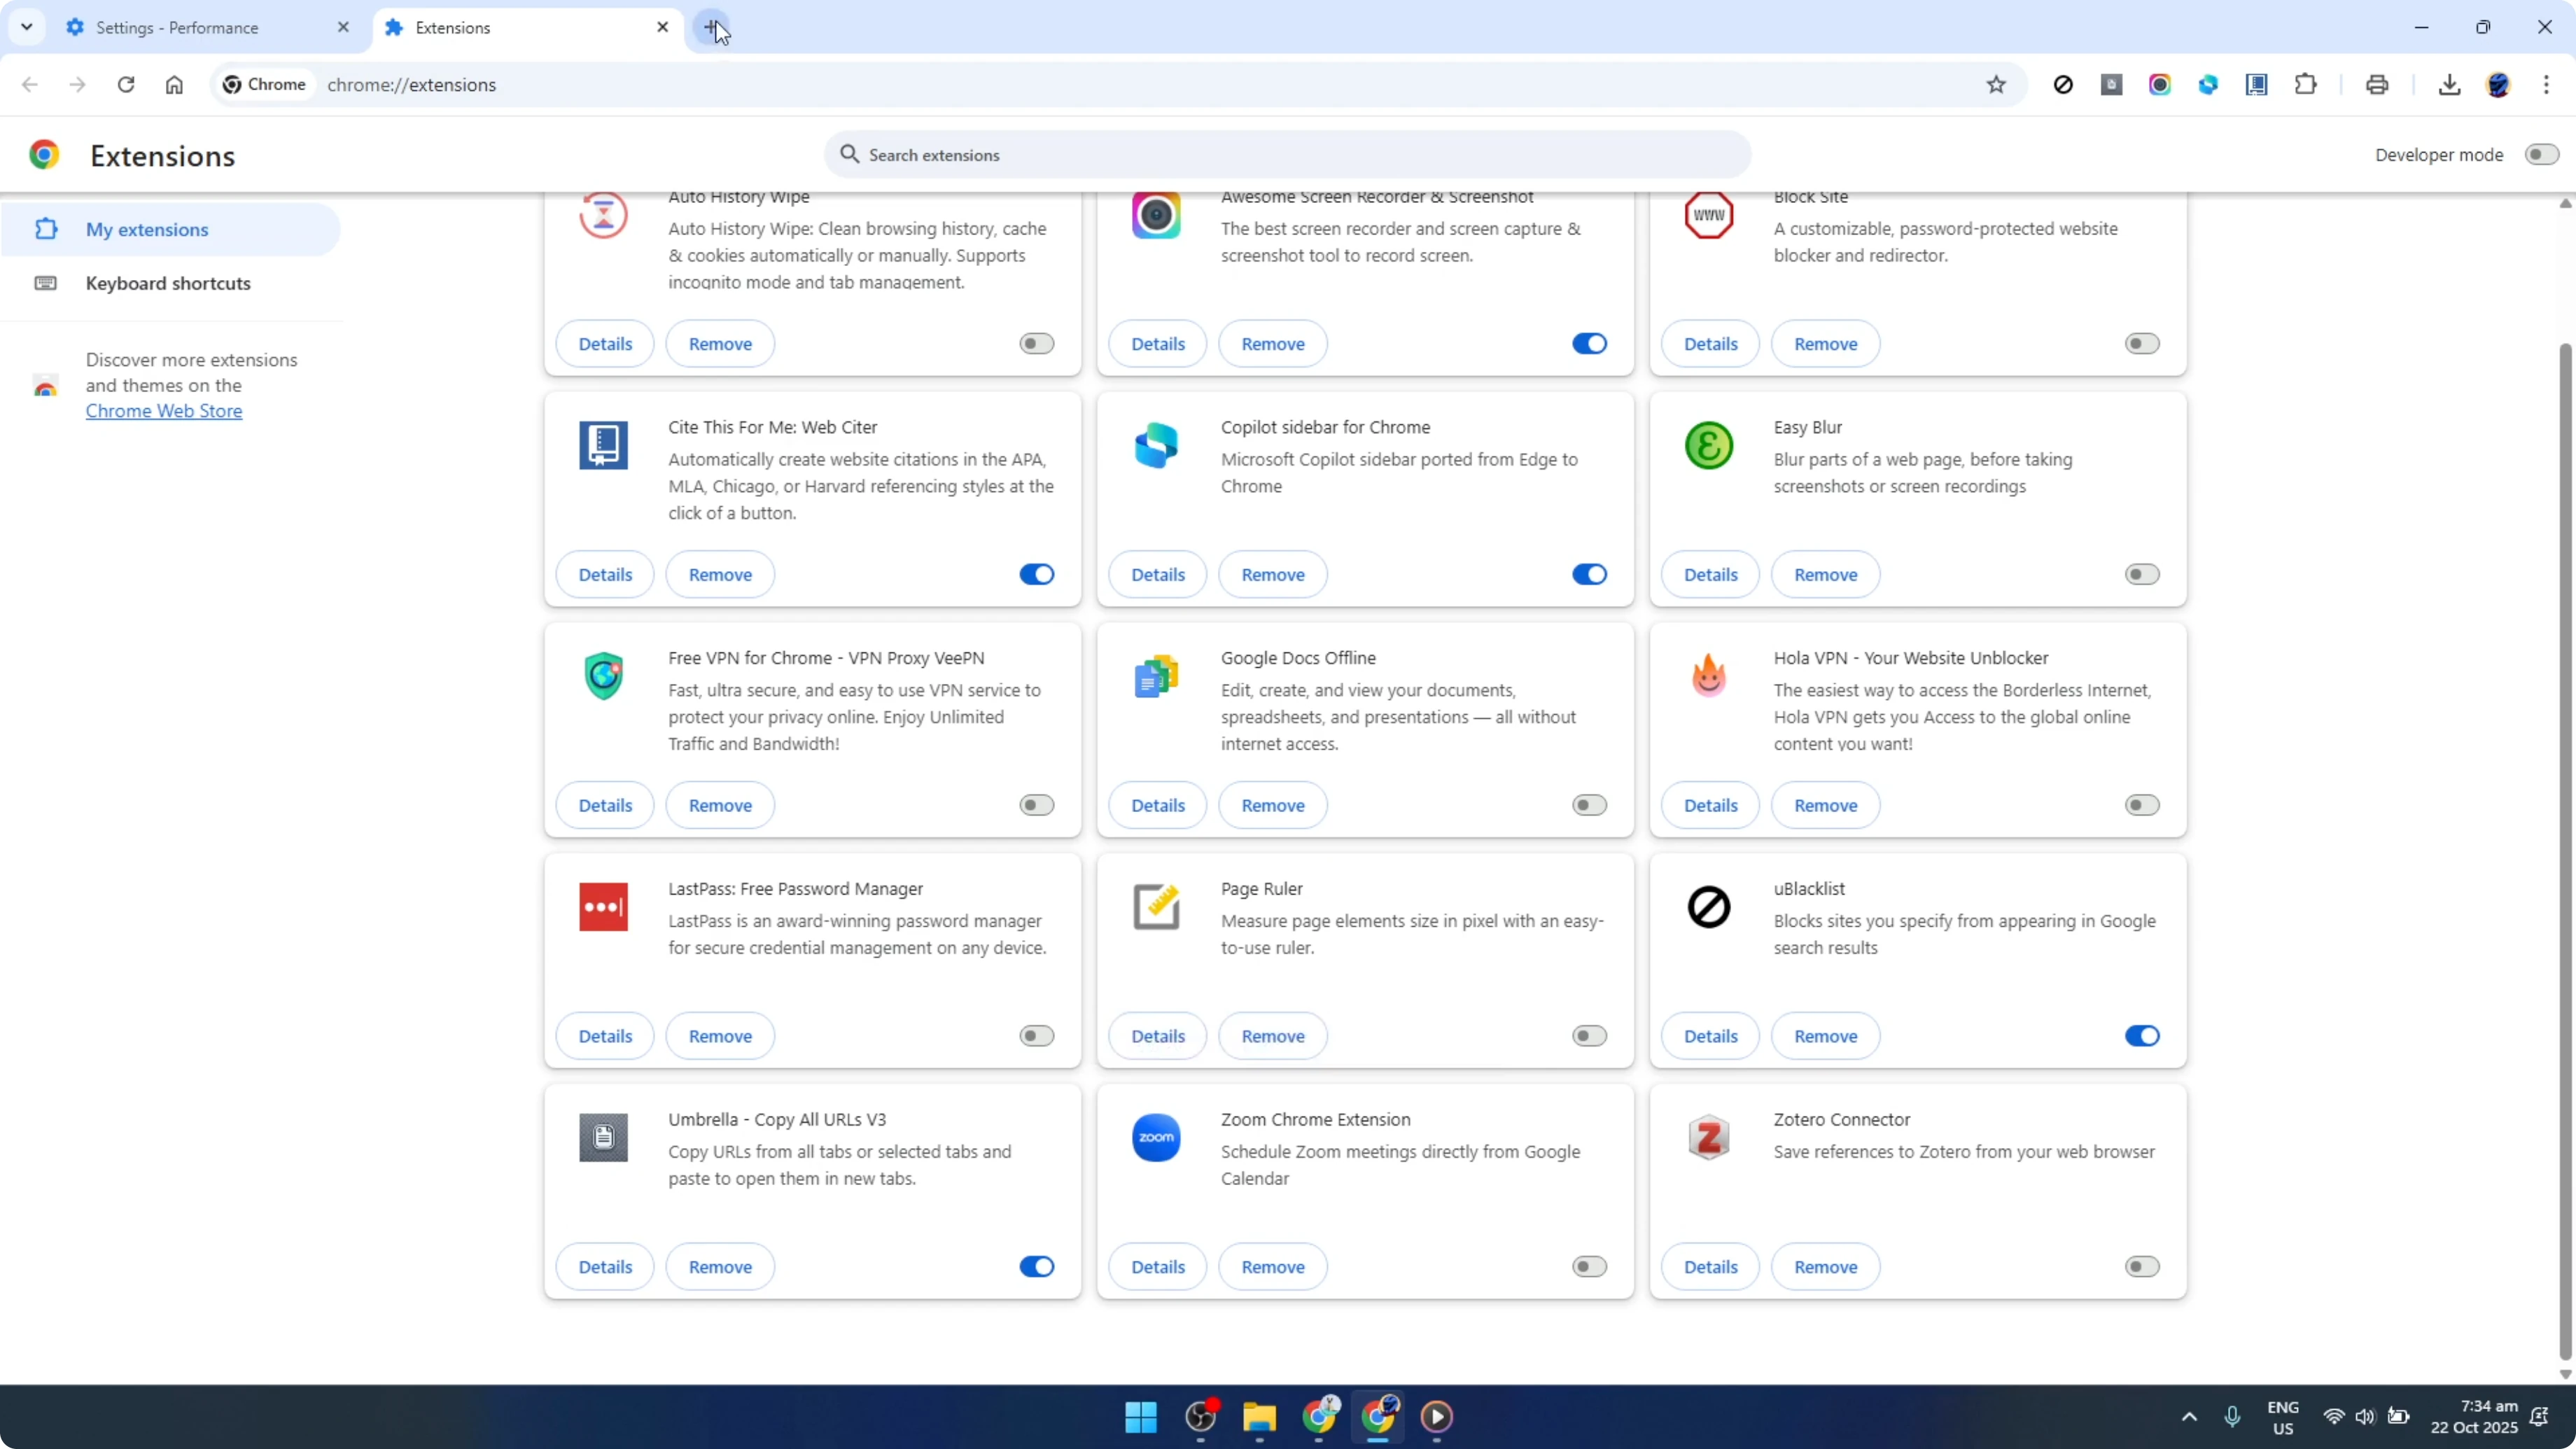
Task: Click the Page Ruler extension icon
Action: coord(1156,907)
